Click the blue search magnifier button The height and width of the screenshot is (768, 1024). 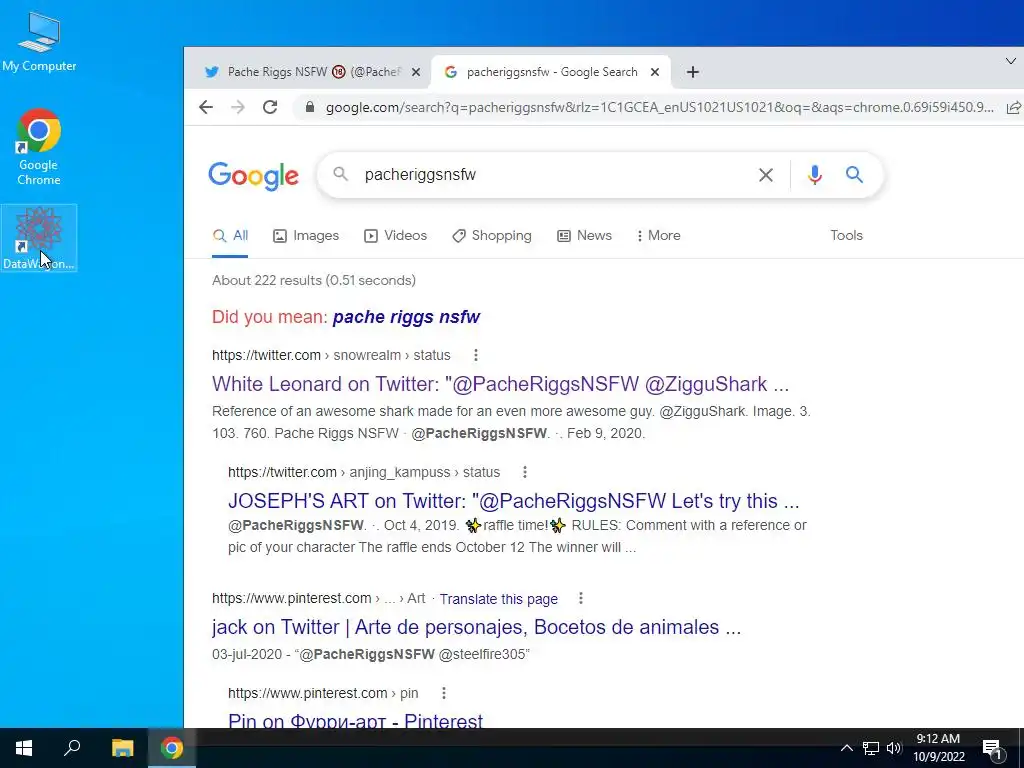[854, 174]
